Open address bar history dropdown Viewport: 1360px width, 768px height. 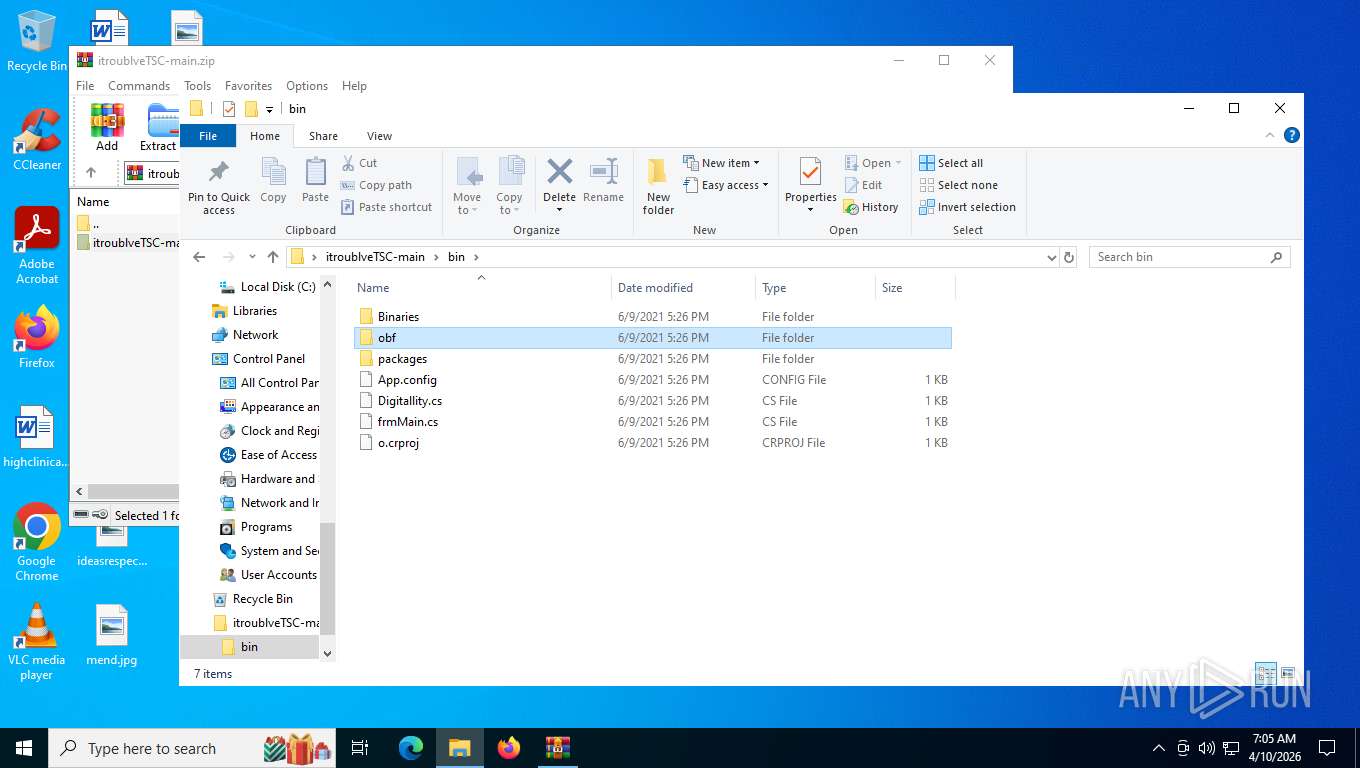click(1051, 257)
